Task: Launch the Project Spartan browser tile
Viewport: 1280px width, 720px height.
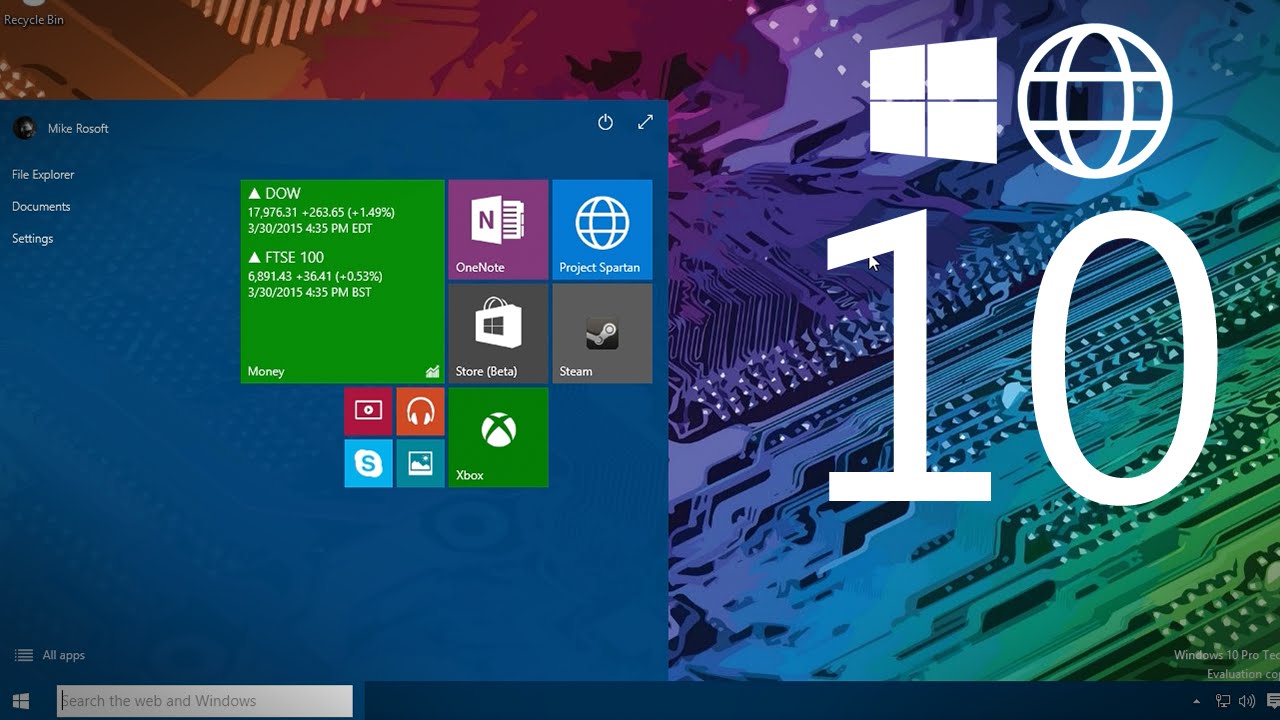Action: (602, 229)
